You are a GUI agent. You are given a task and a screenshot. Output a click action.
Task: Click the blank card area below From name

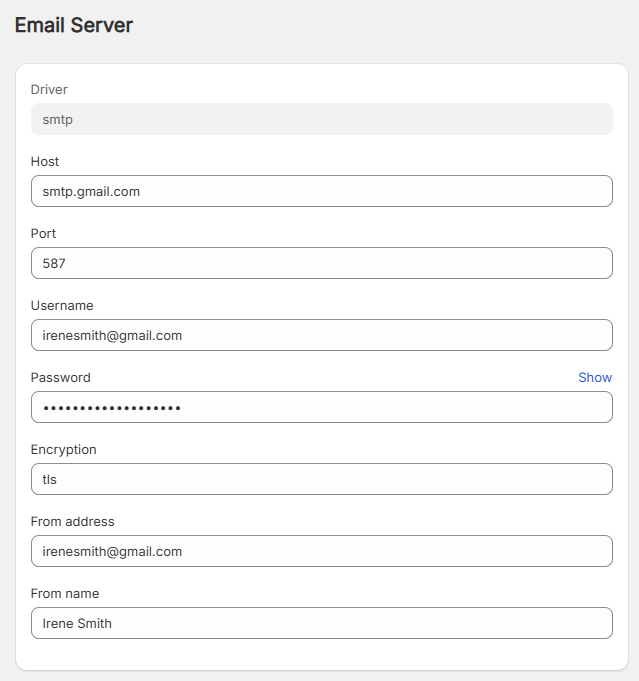point(321,654)
